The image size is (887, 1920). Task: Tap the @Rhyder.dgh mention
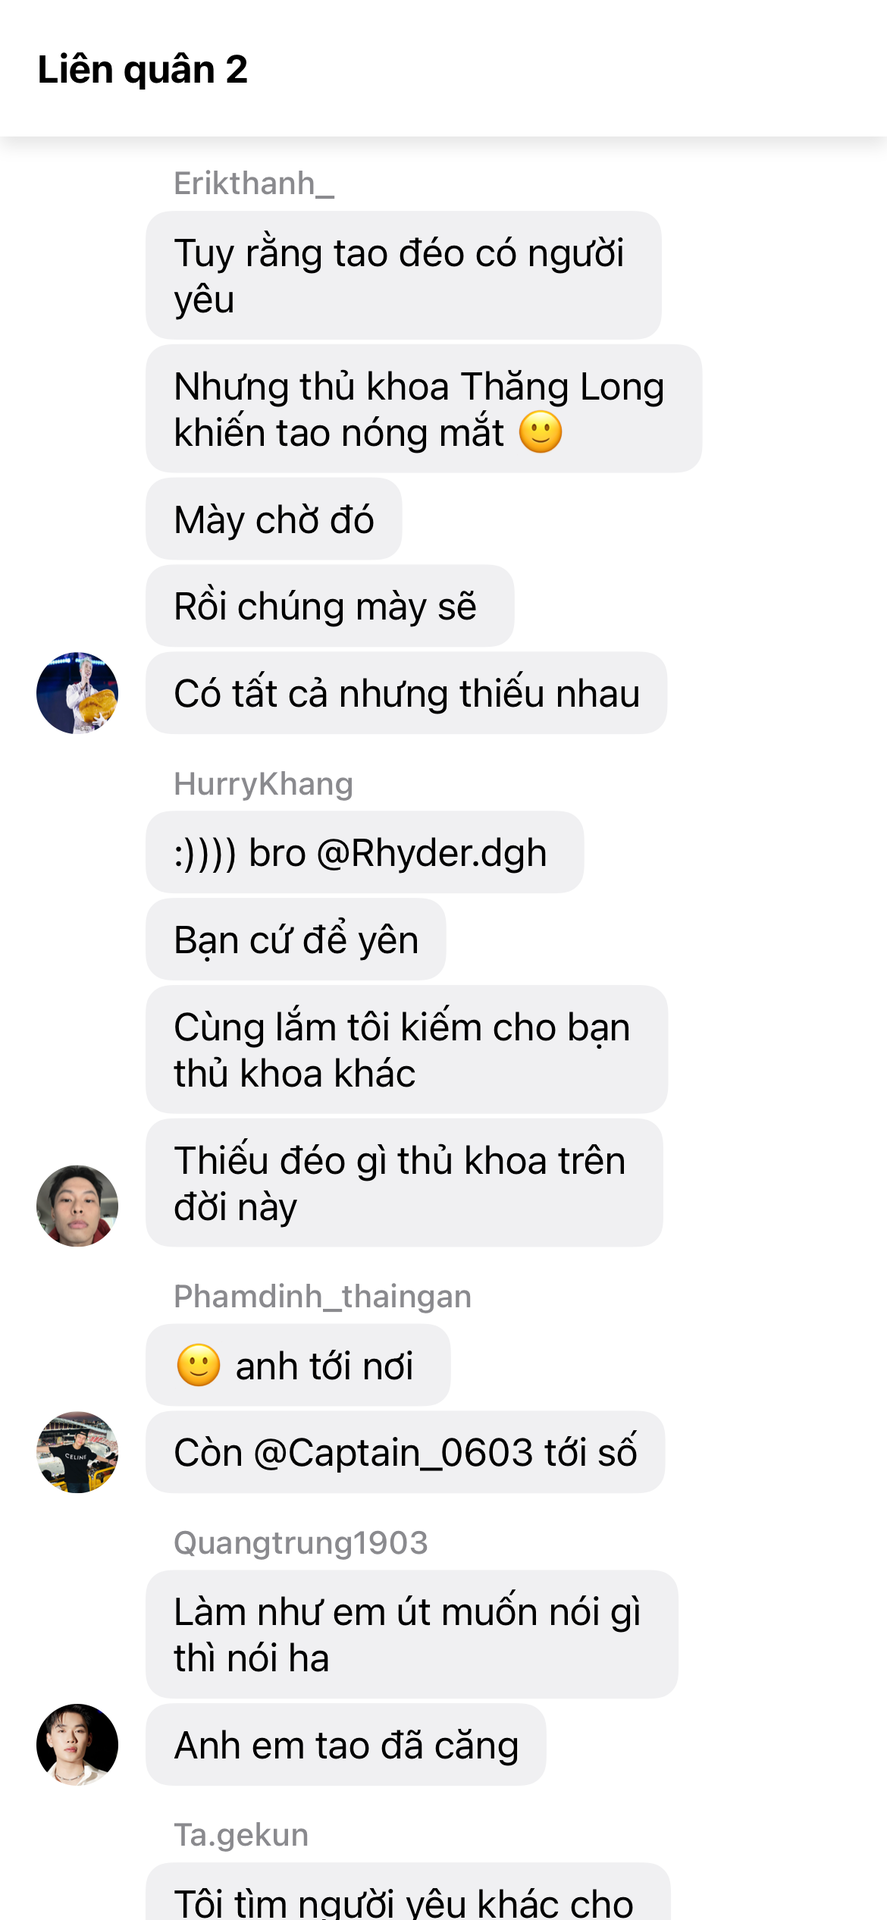[x=431, y=853]
